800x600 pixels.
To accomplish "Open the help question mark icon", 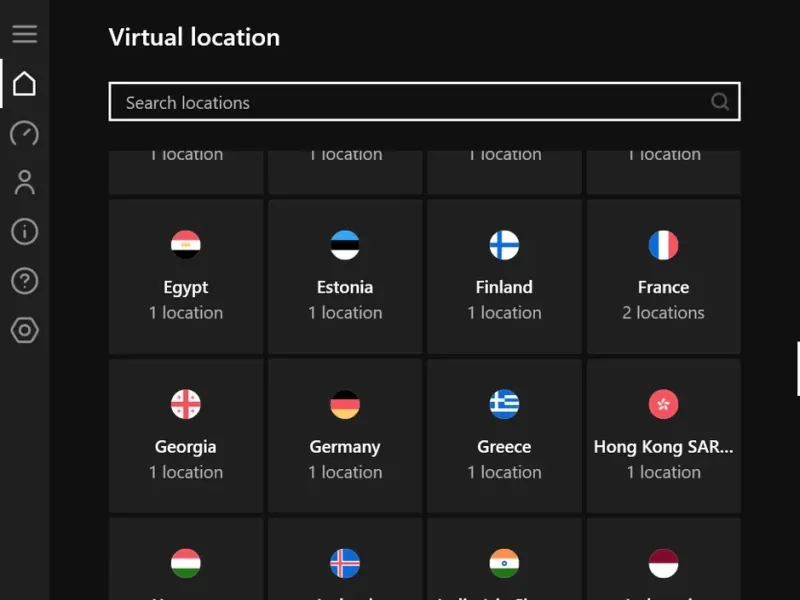I will pos(24,281).
